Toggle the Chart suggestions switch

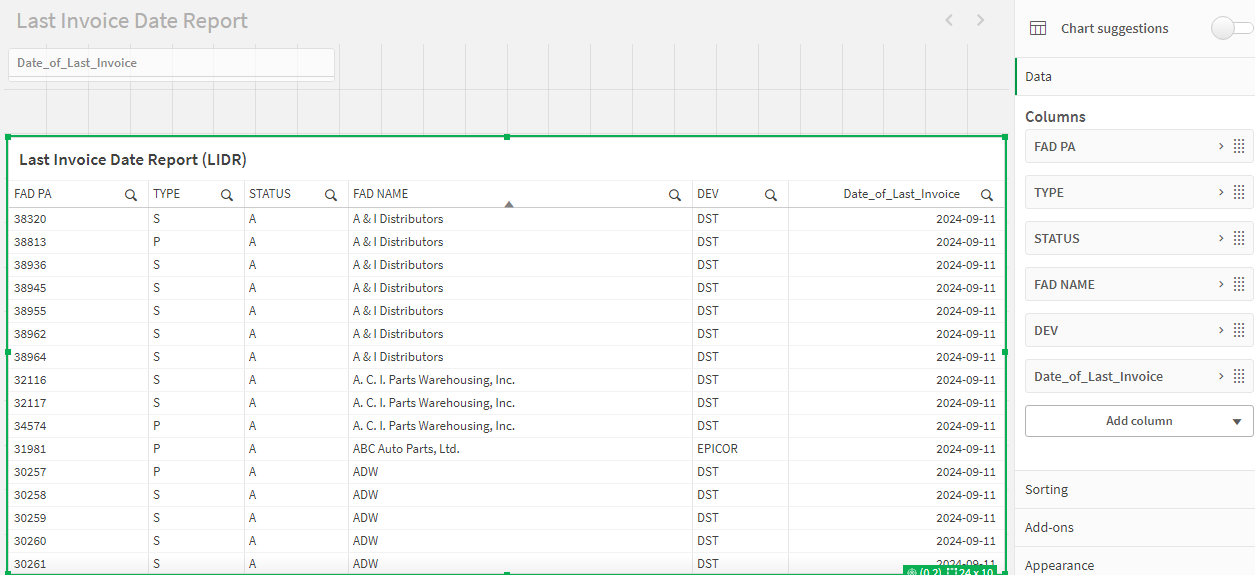pos(1231,28)
